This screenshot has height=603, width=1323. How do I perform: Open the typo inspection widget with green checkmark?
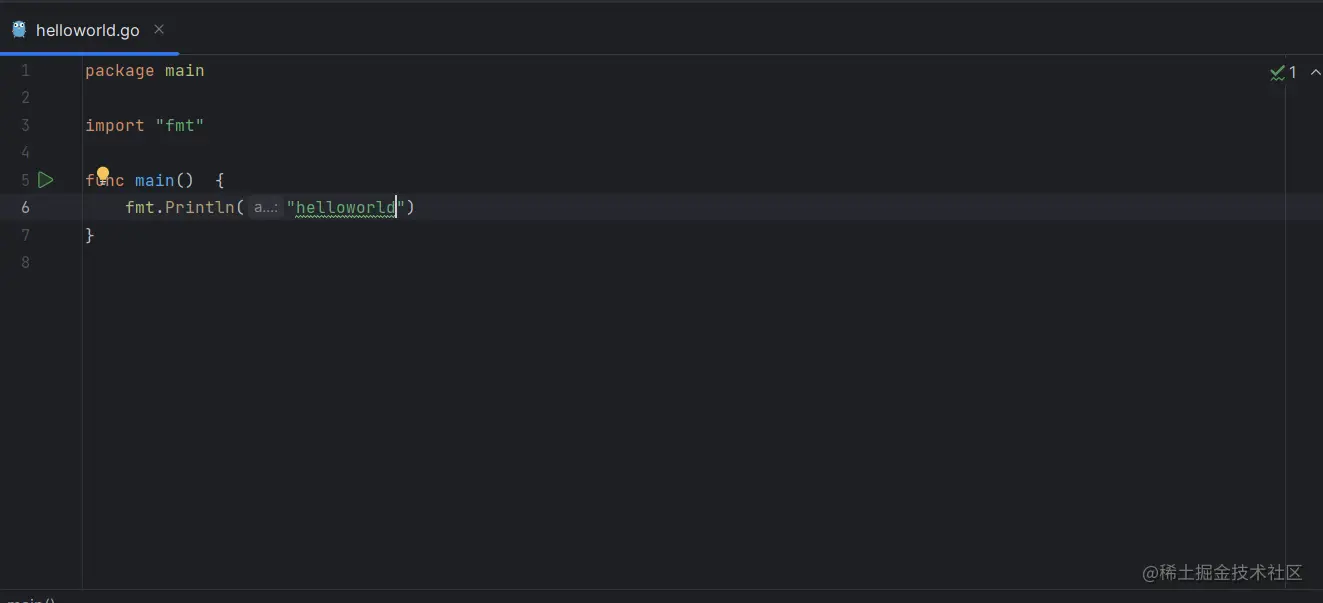pos(1283,72)
